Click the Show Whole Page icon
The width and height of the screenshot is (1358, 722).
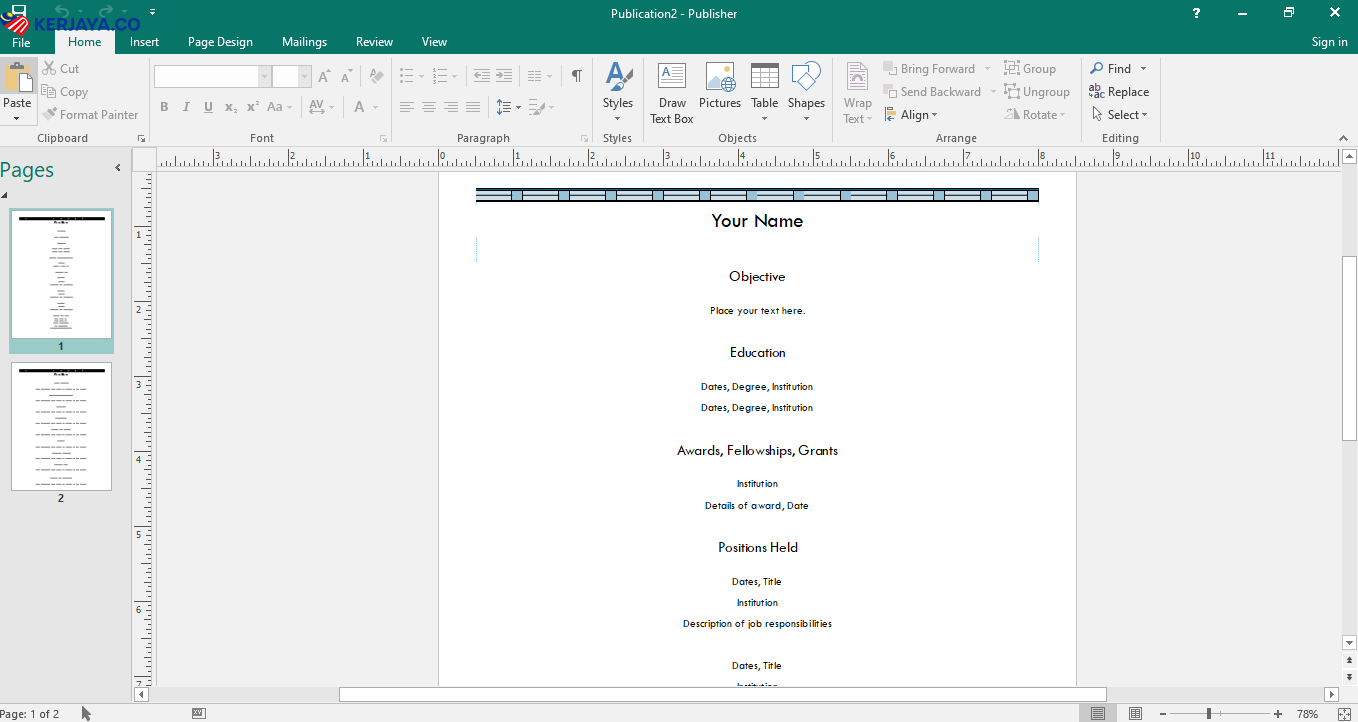coord(1344,714)
